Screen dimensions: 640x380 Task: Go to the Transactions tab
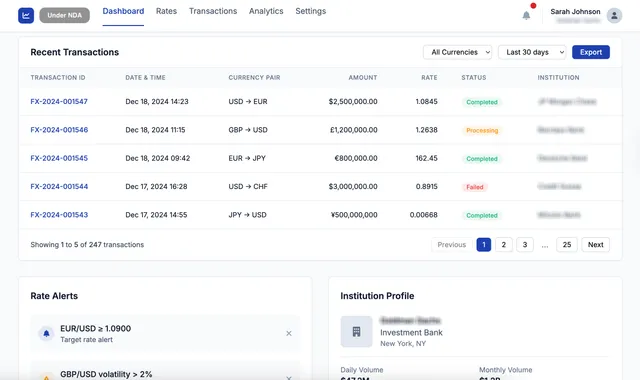pos(213,11)
